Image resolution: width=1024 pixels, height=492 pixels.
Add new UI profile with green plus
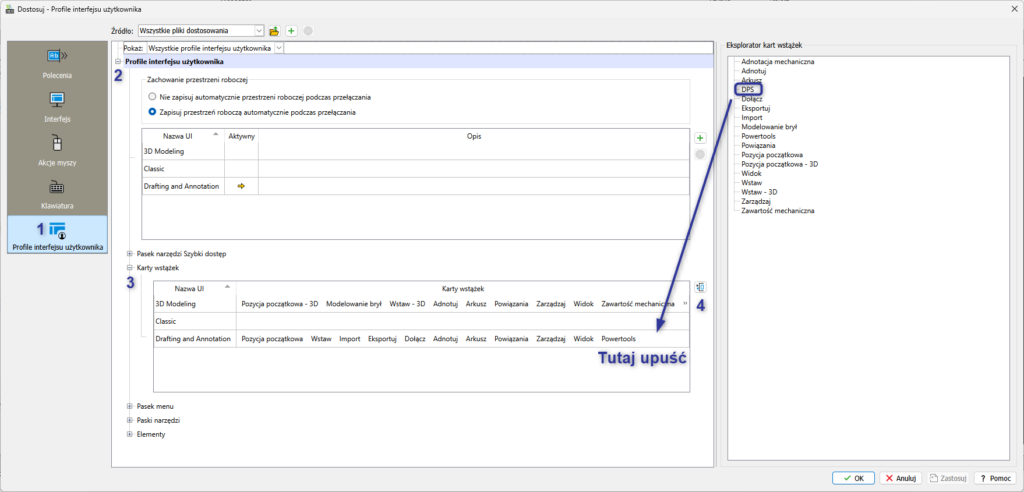click(x=700, y=137)
